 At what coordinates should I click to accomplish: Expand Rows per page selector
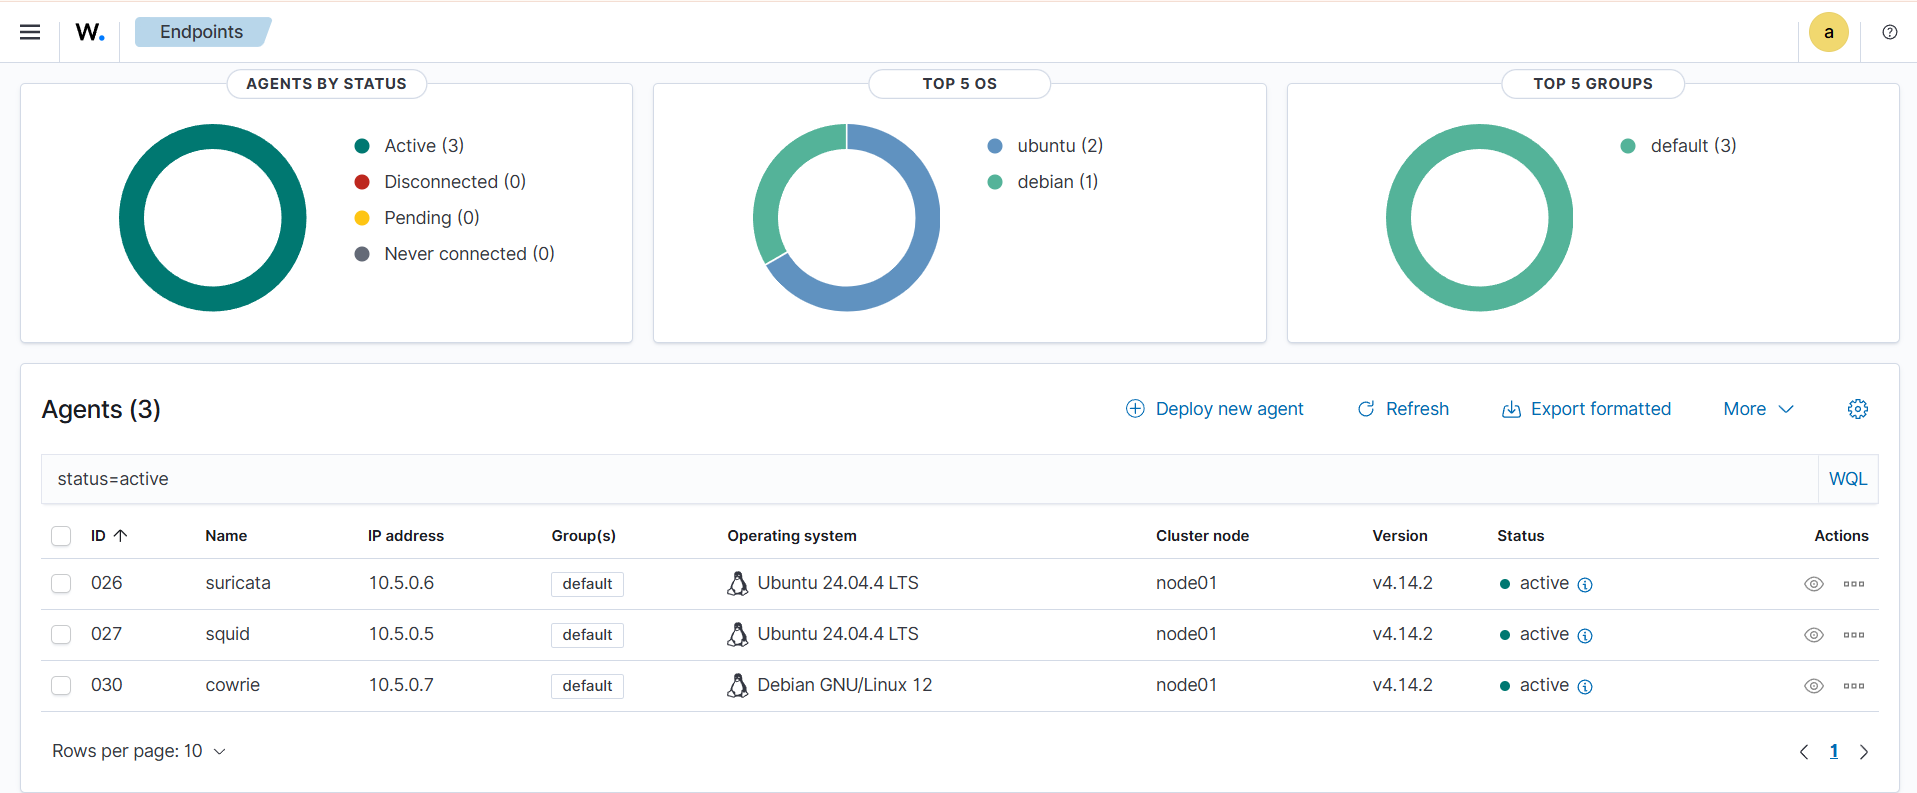coord(139,751)
